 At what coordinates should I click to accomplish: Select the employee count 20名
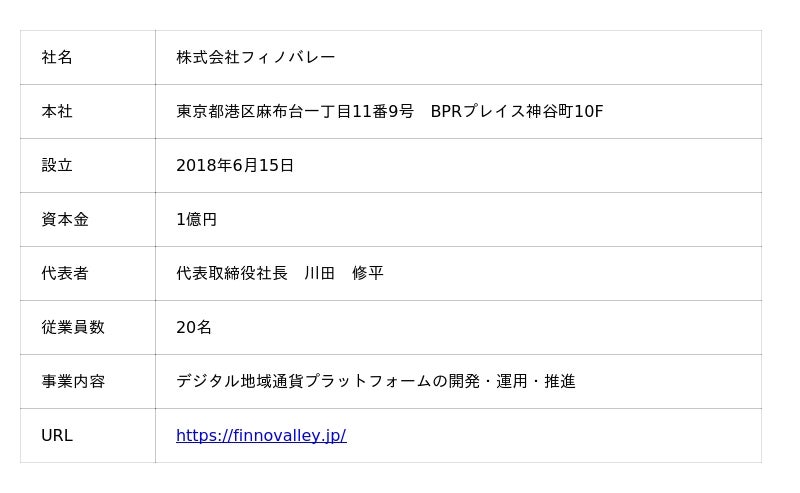pos(194,327)
